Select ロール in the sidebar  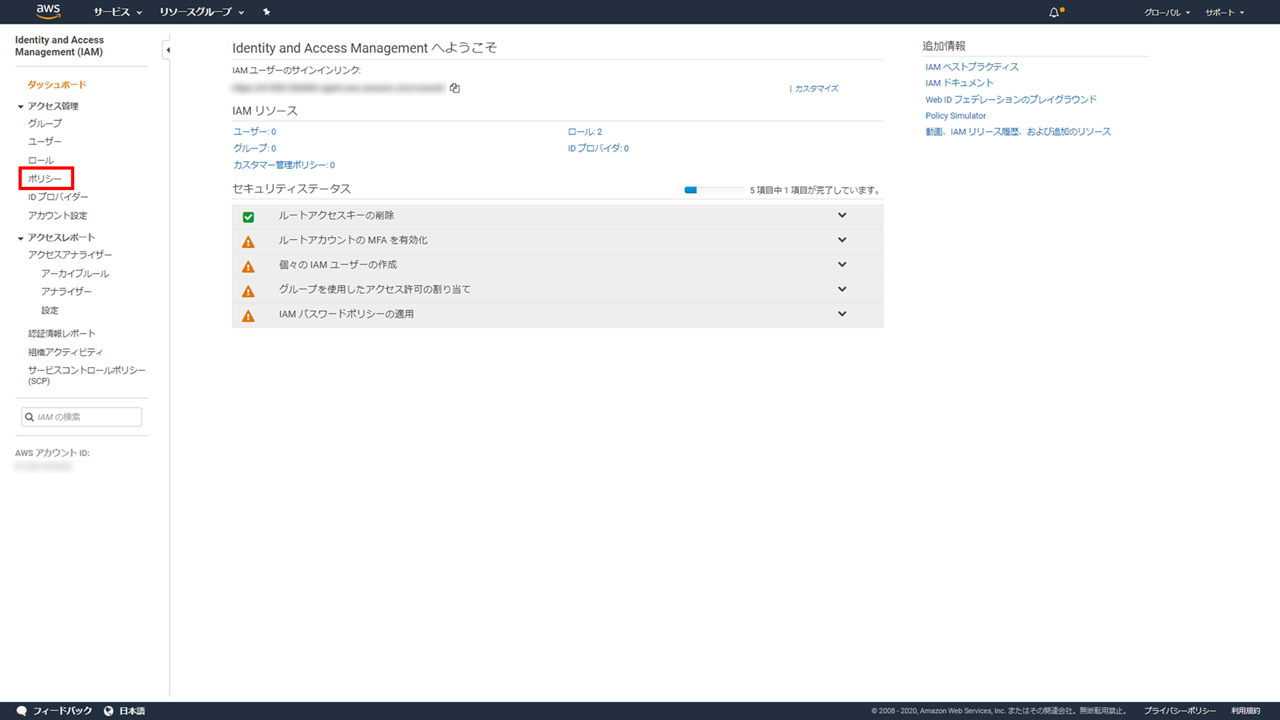point(41,160)
